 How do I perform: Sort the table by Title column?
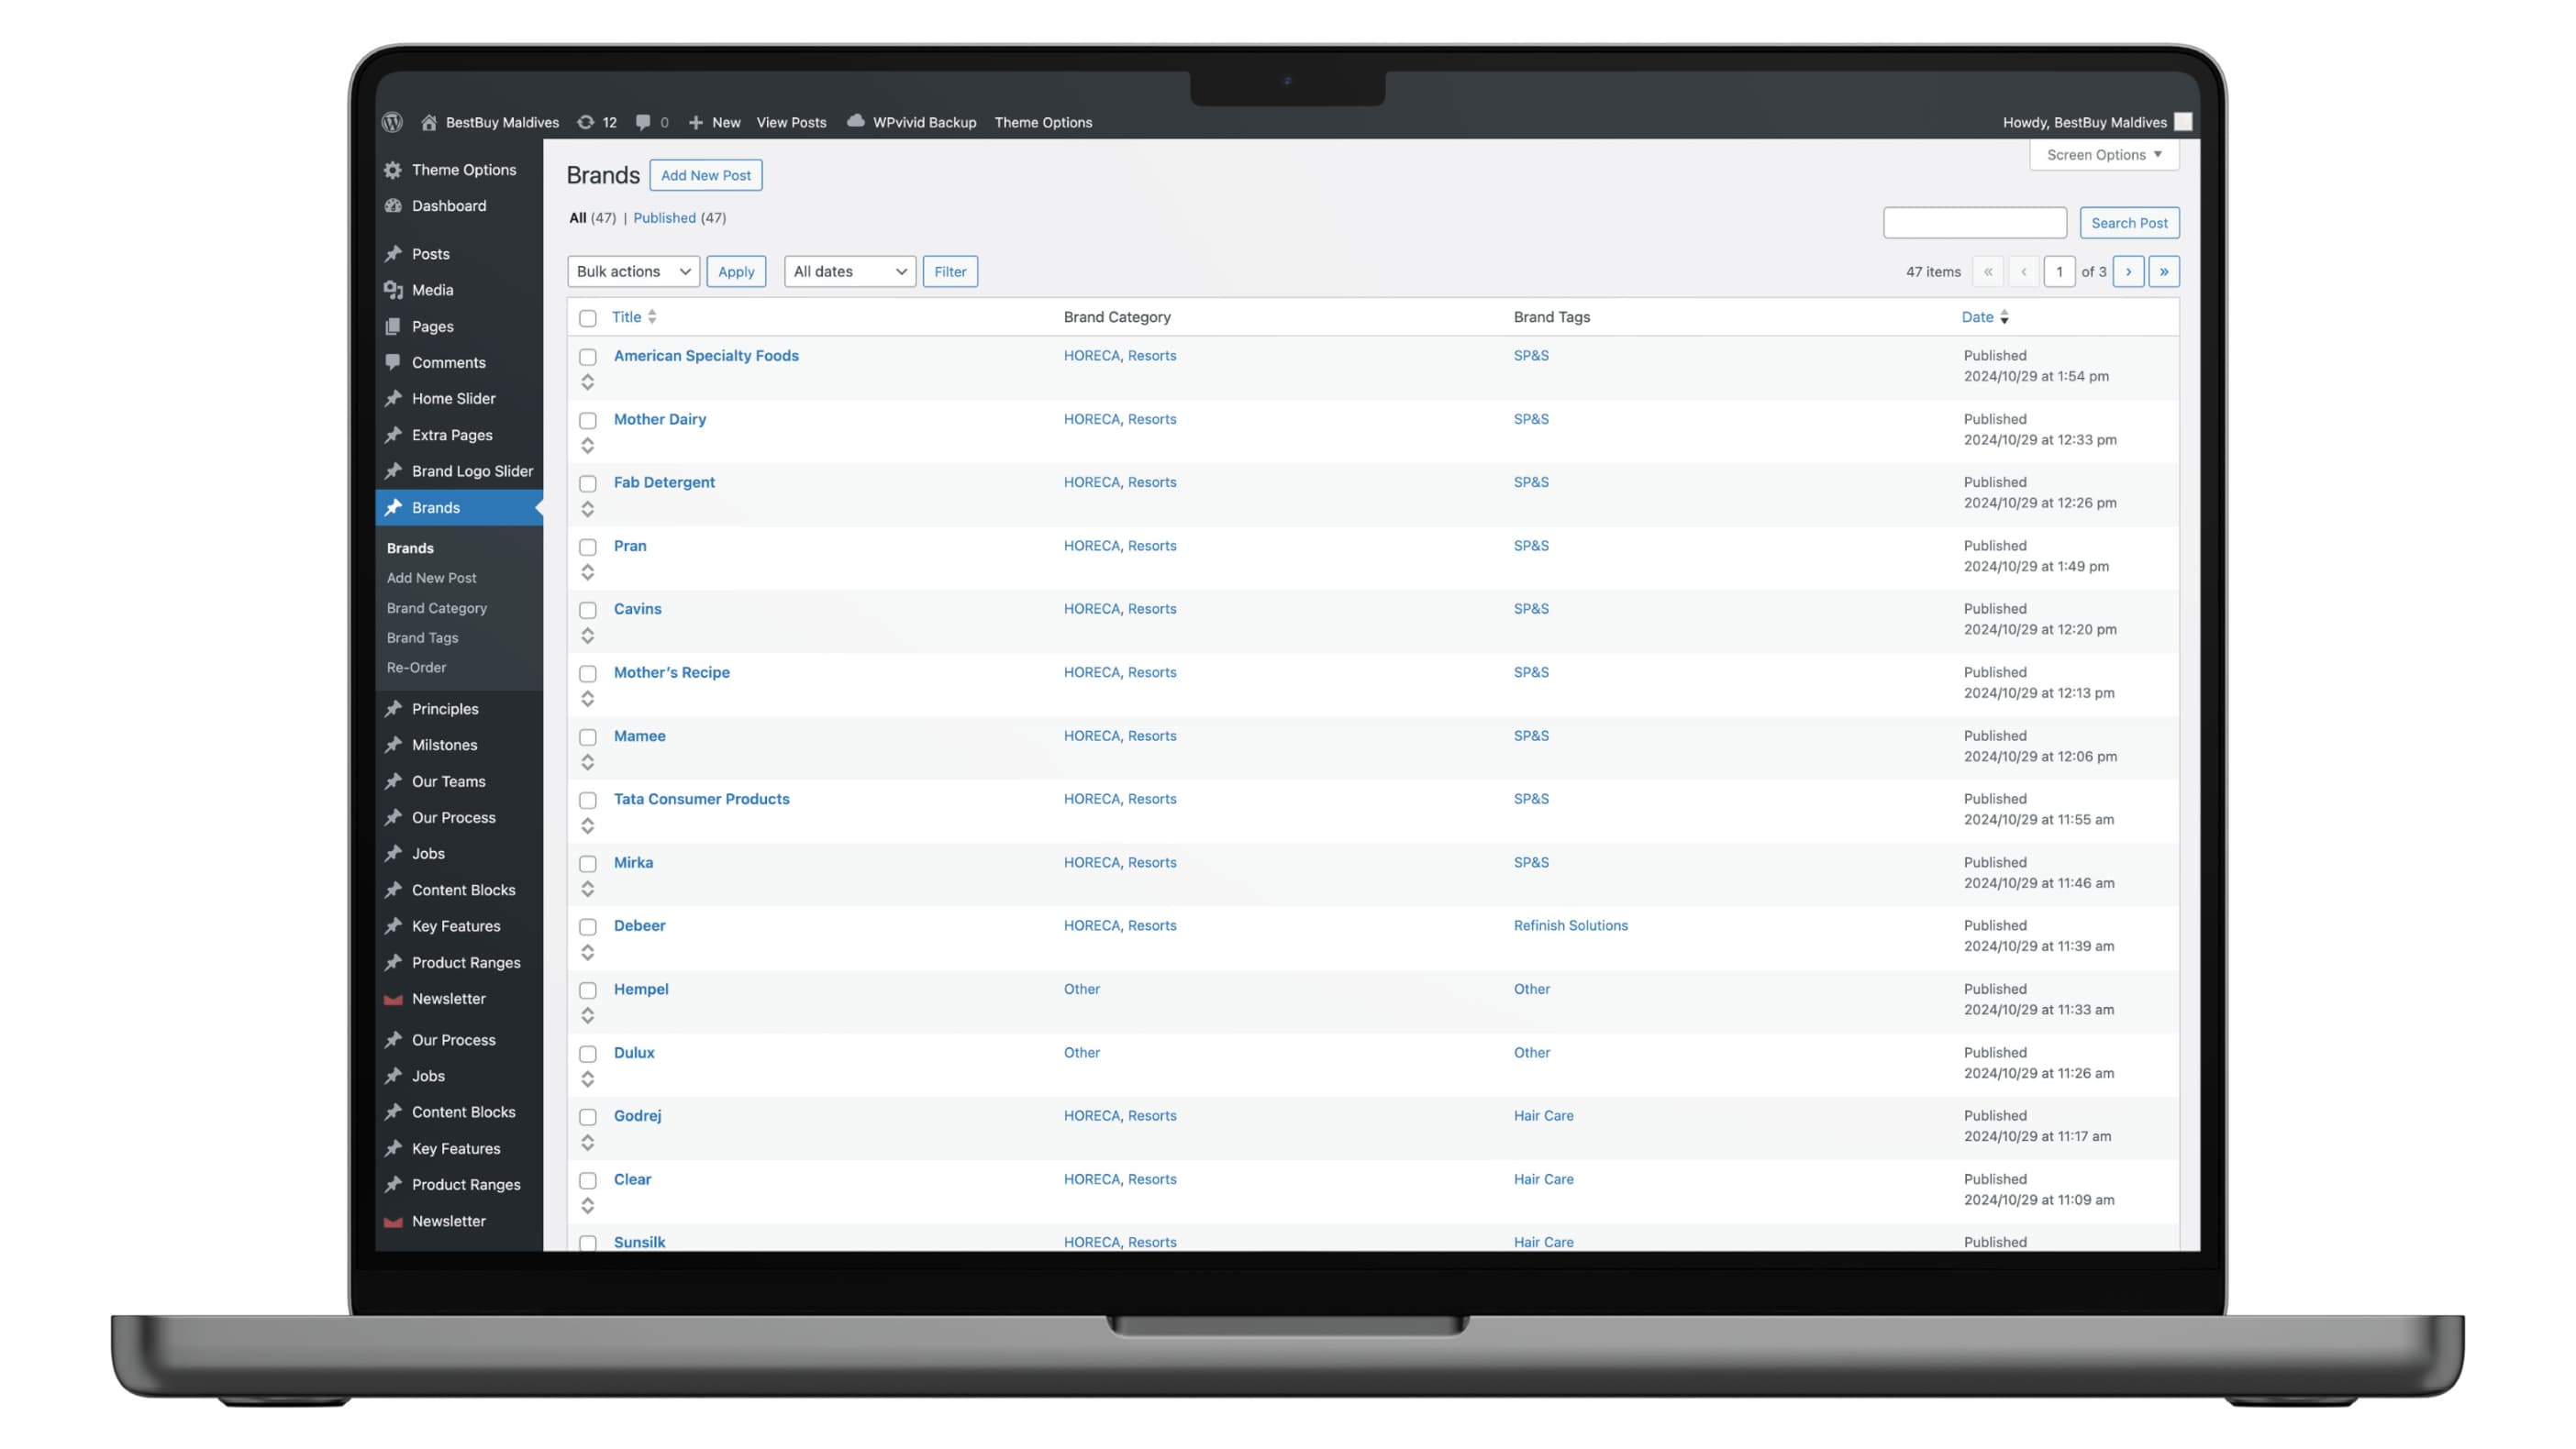(x=634, y=317)
